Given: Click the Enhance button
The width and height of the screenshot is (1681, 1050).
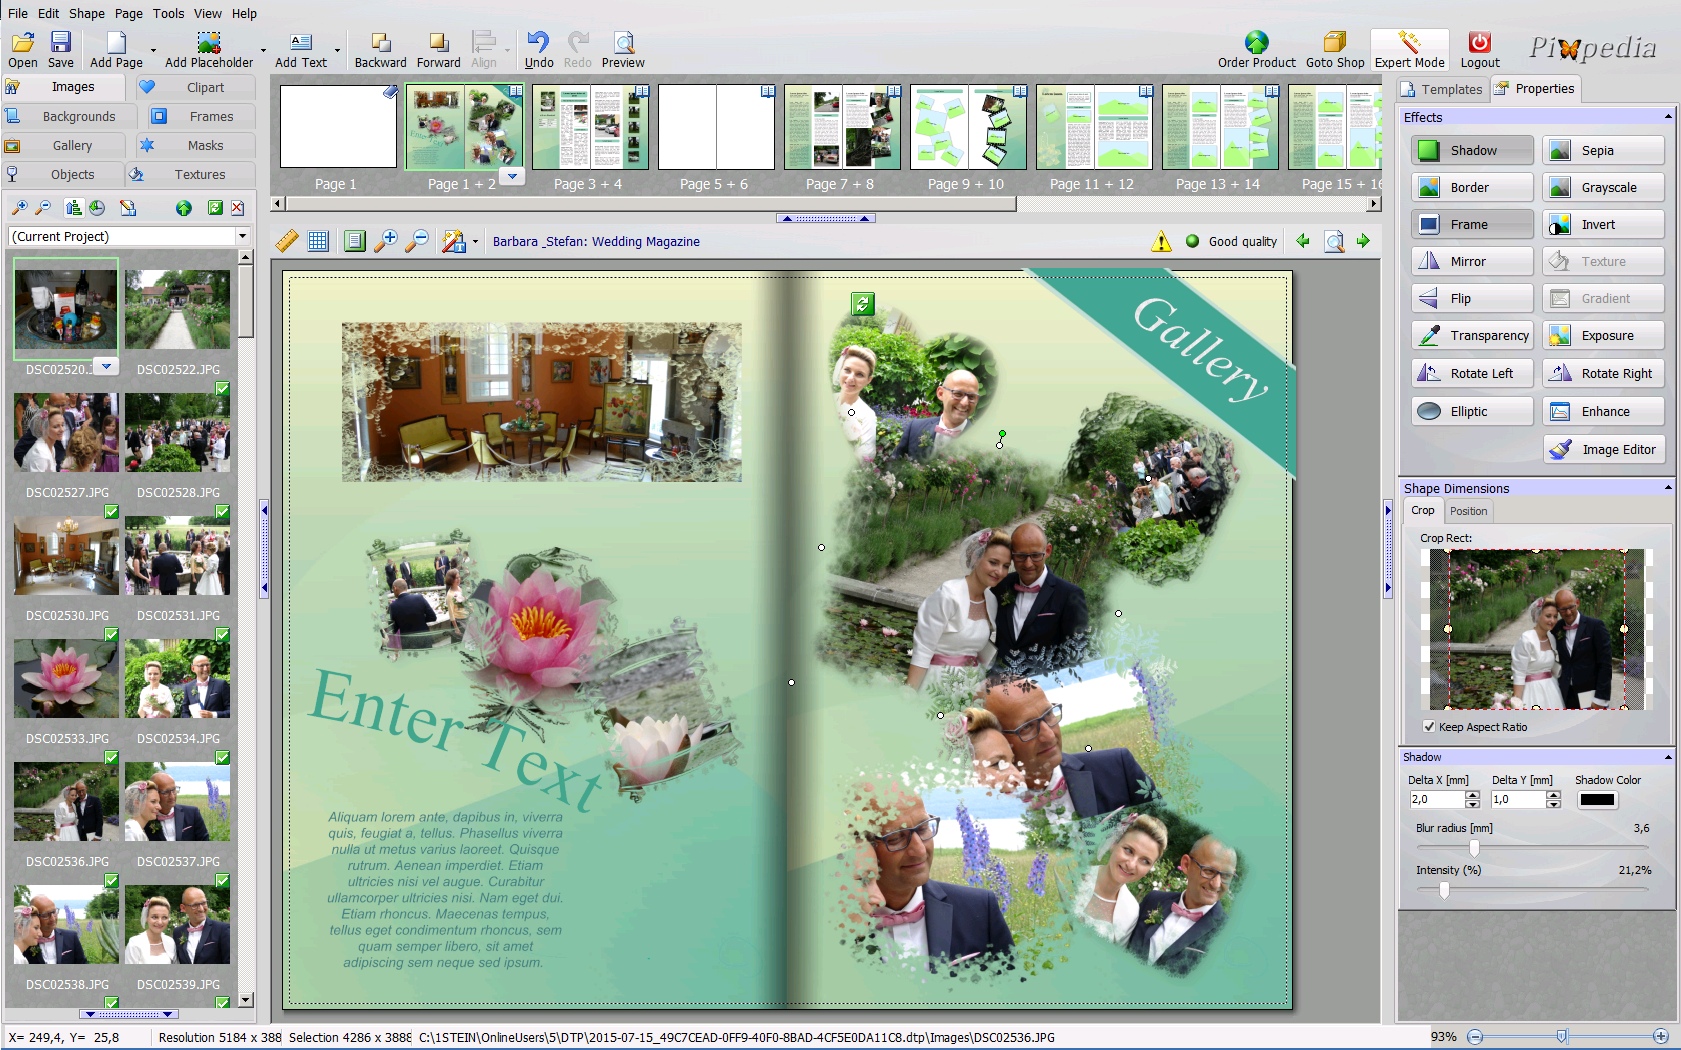Looking at the screenshot, I should point(1603,411).
